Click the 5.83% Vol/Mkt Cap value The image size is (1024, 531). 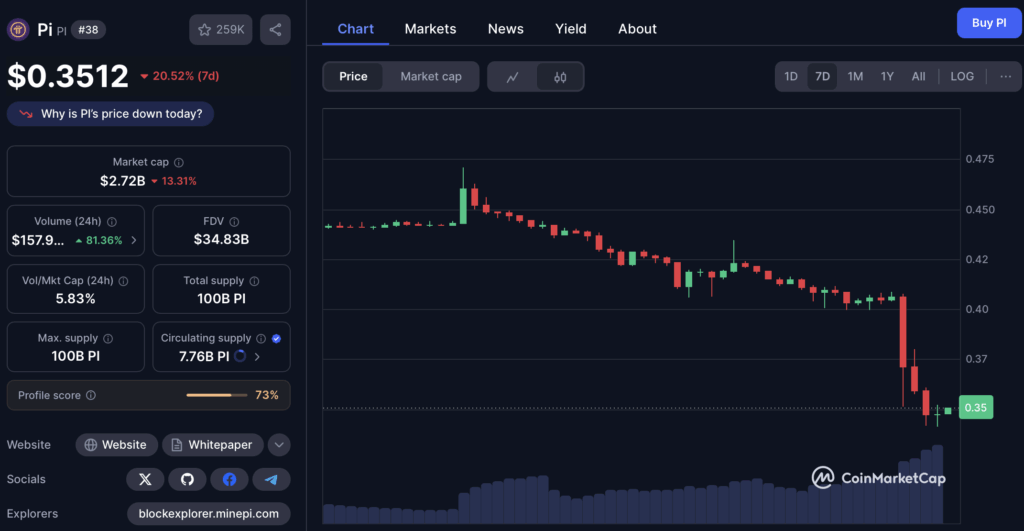pos(76,298)
